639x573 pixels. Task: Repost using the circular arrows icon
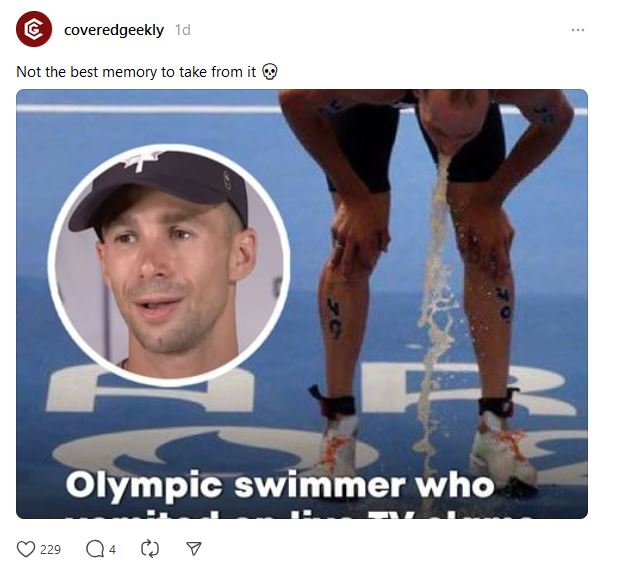tap(150, 549)
